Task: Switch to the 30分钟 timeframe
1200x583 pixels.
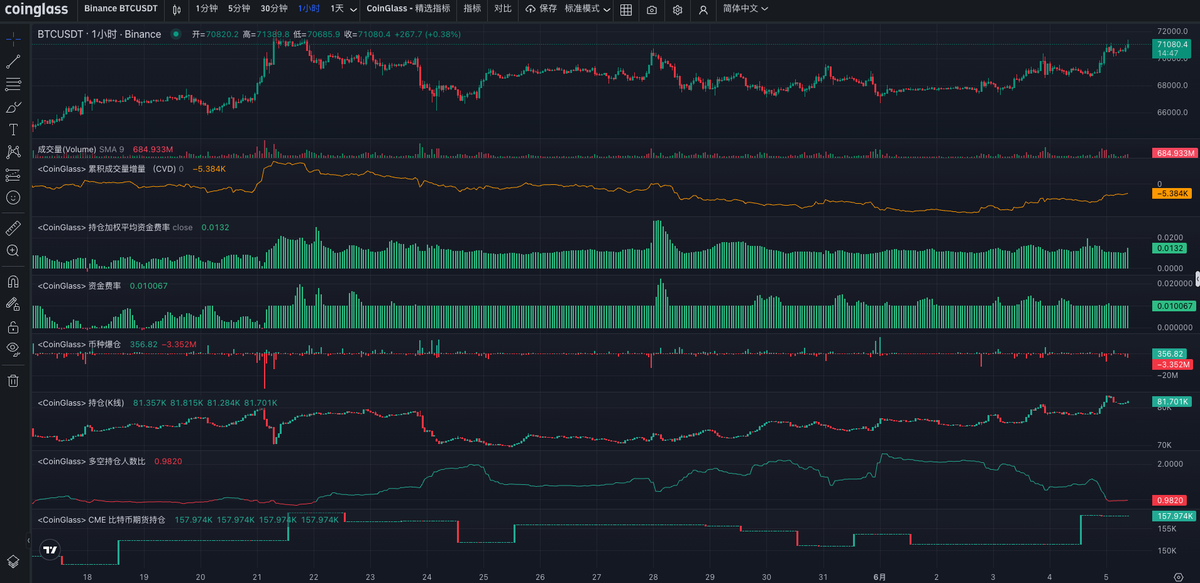Action: (x=274, y=9)
